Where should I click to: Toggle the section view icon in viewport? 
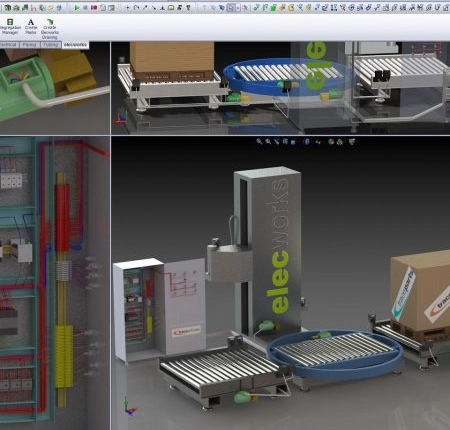pos(285,142)
